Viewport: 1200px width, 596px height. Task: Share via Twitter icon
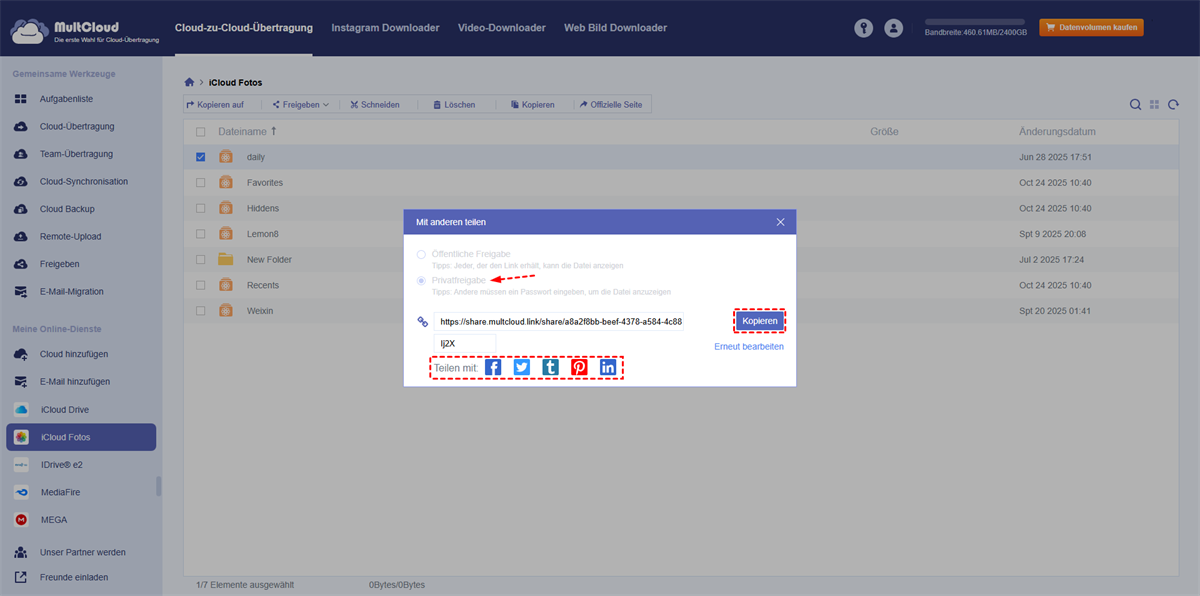click(x=522, y=367)
